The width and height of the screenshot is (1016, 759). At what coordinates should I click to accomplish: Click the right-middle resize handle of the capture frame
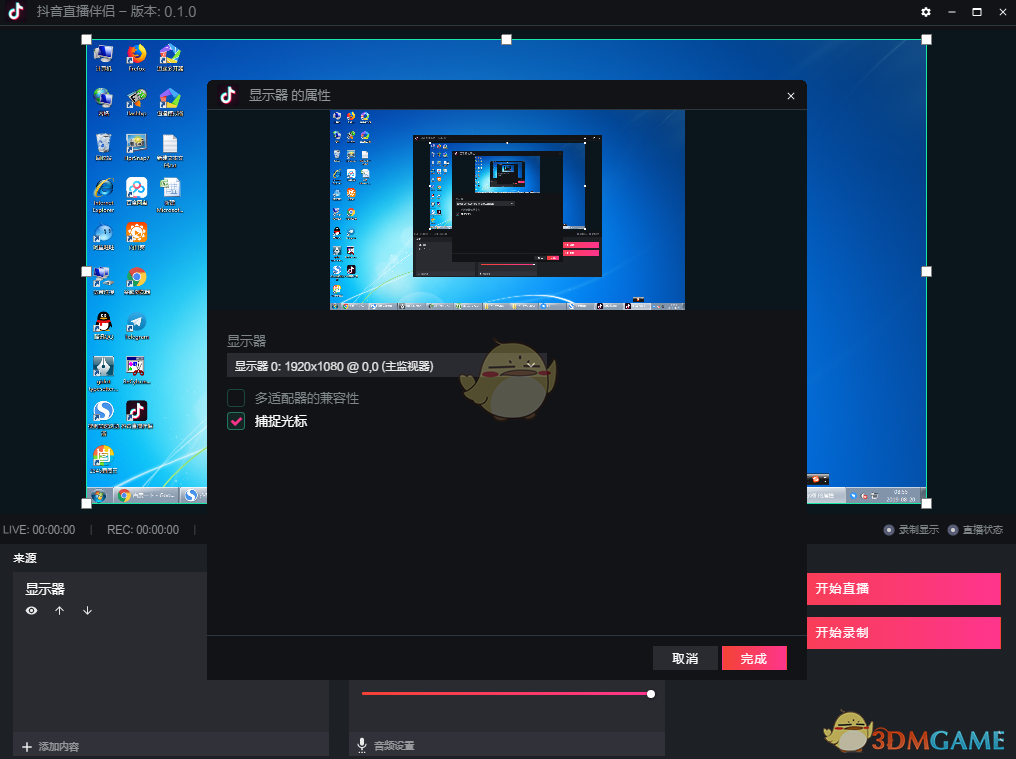click(x=927, y=272)
